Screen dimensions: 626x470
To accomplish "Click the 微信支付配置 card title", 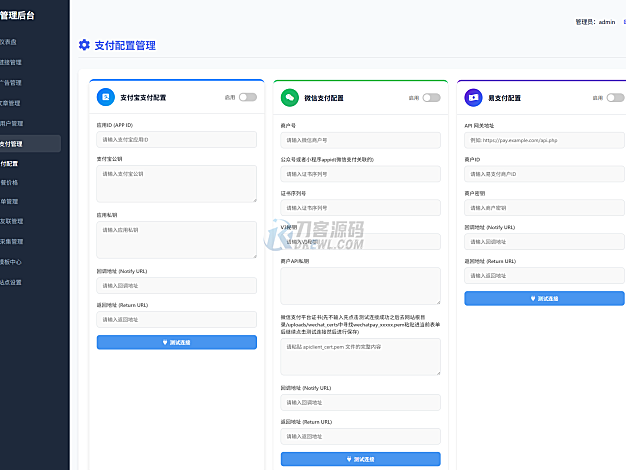I will click(x=324, y=98).
